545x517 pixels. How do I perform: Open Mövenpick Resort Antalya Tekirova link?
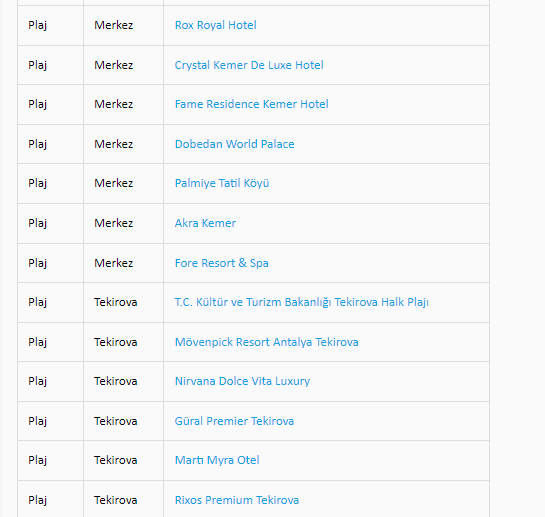(266, 342)
